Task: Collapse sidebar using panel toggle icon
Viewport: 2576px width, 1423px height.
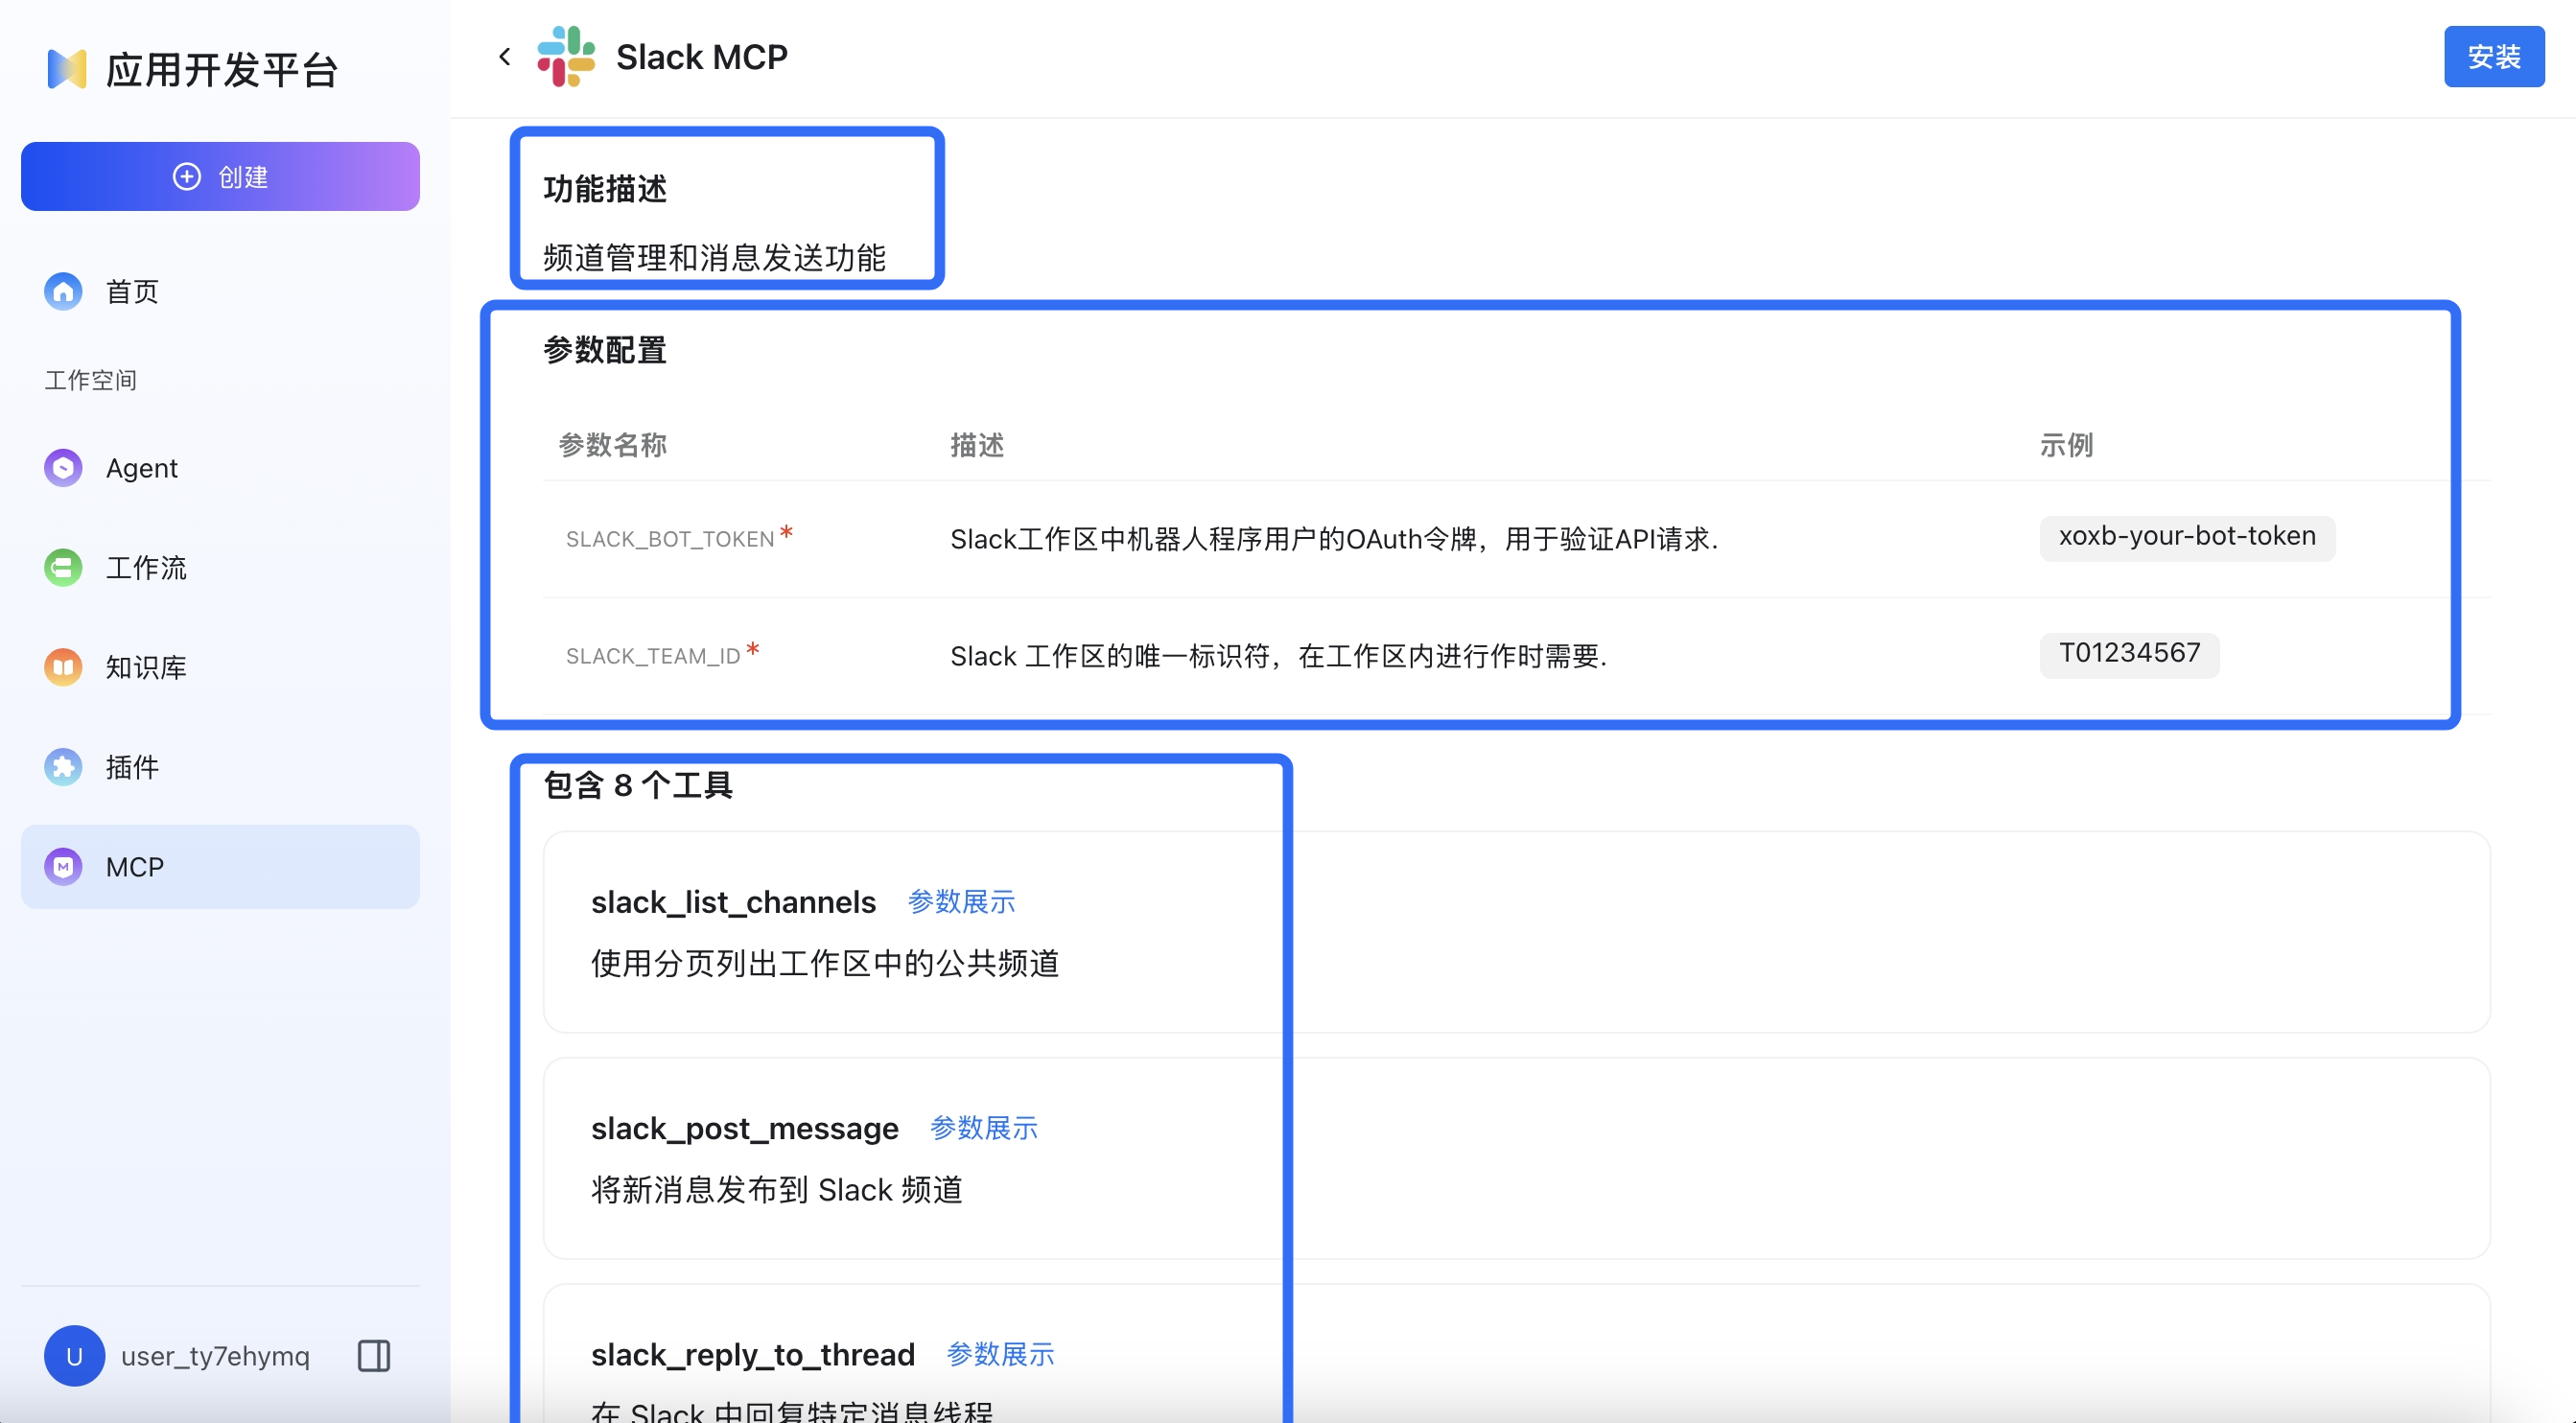Action: coord(374,1356)
